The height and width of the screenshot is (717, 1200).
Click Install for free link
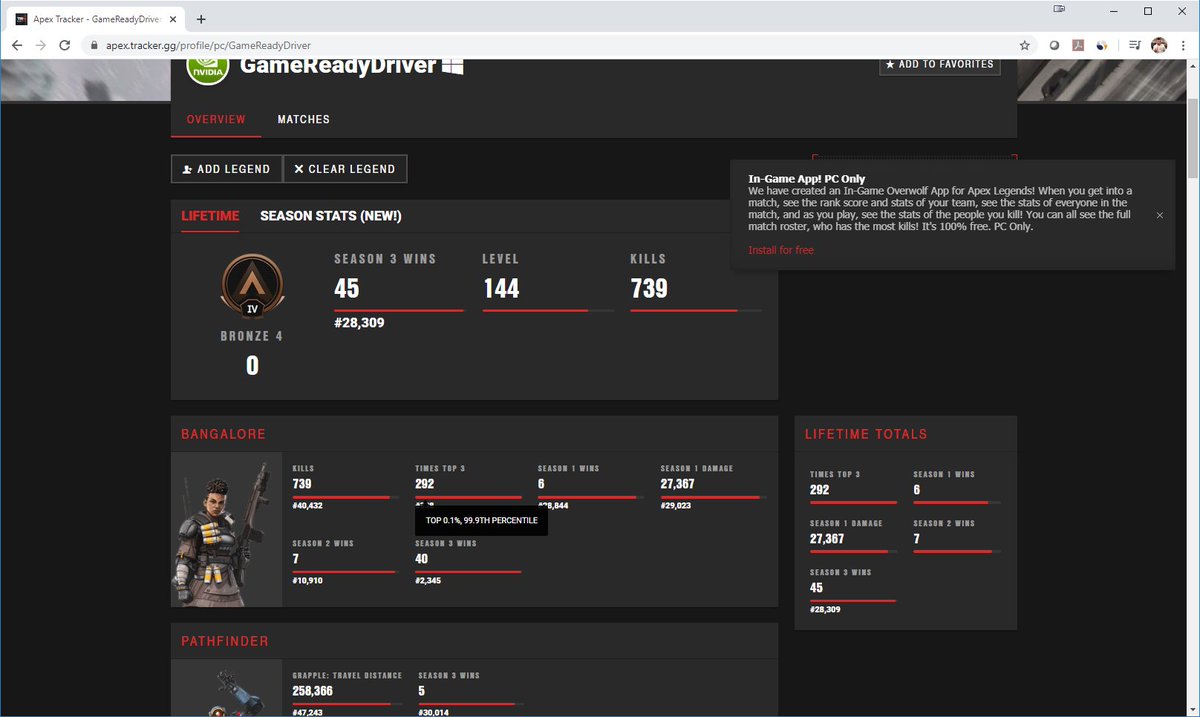pyautogui.click(x=781, y=250)
